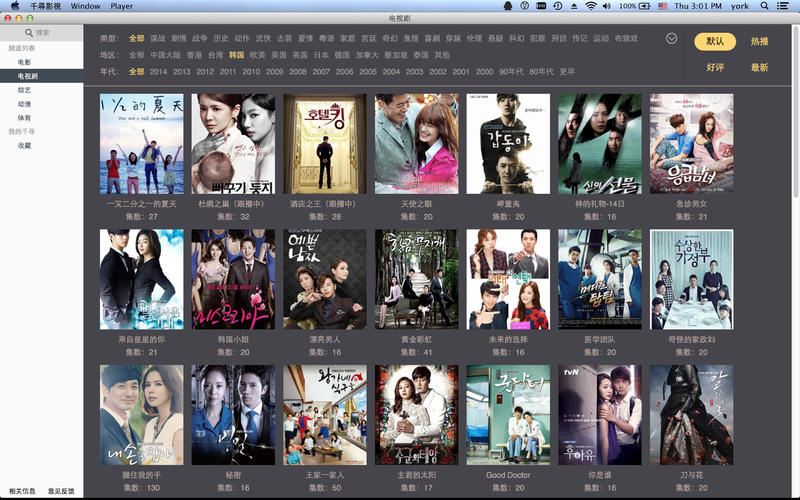This screenshot has height=500, width=800.
Task: Filter by year 2014
Action: pyautogui.click(x=159, y=72)
